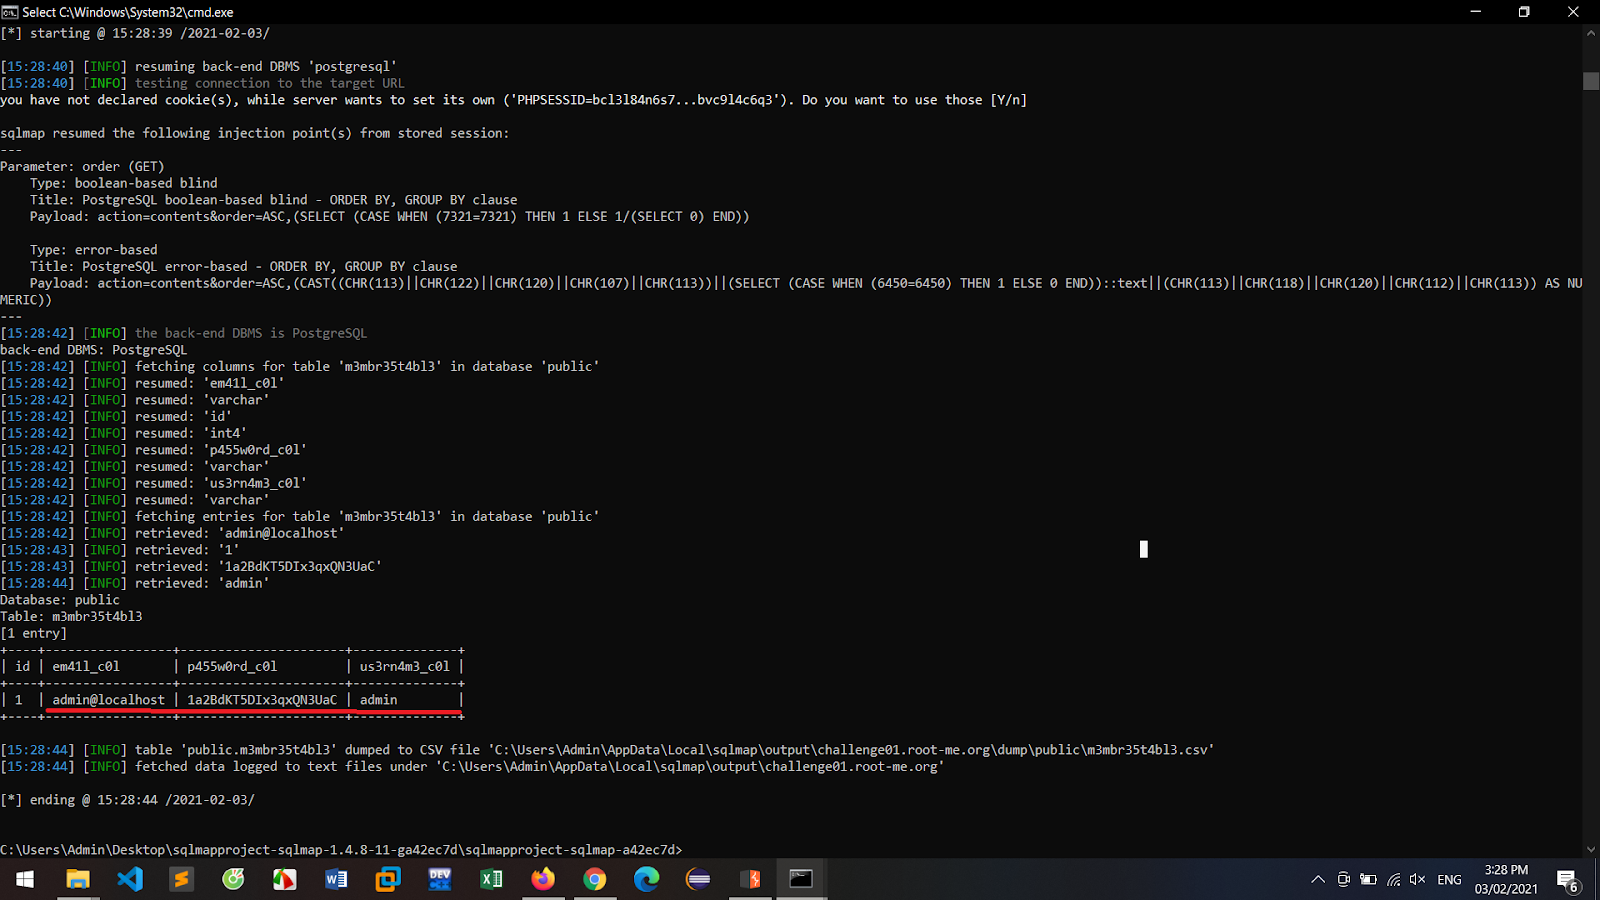Click the PHPSESSID cookie value text

click(x=646, y=100)
